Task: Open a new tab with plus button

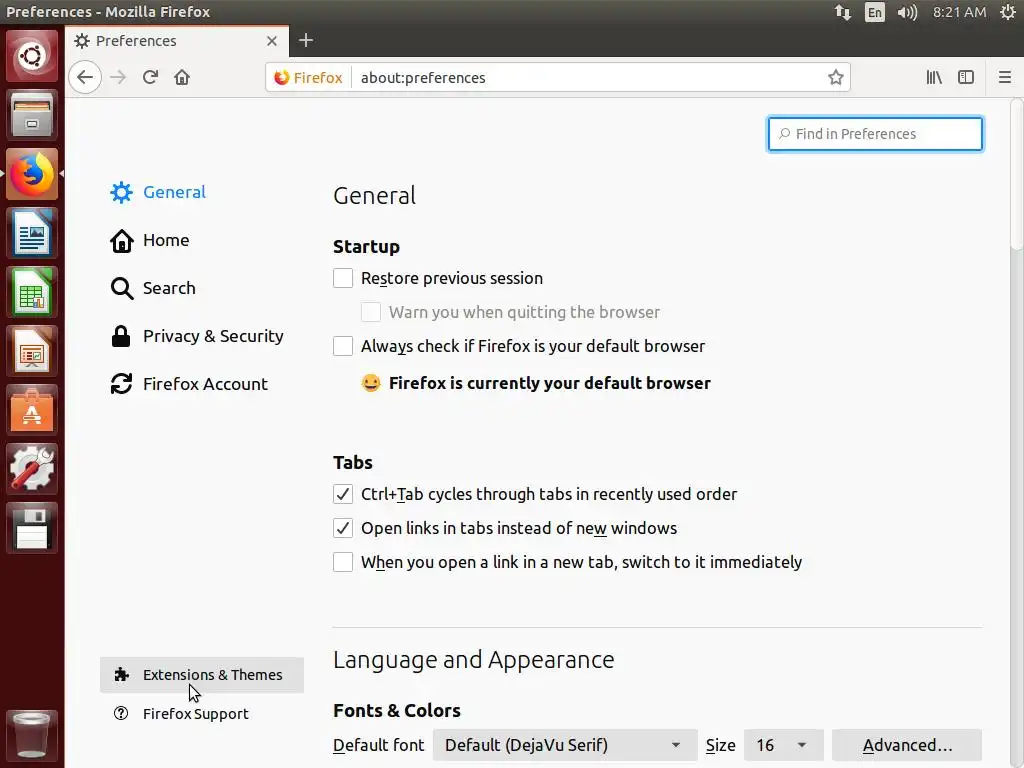Action: (x=306, y=40)
